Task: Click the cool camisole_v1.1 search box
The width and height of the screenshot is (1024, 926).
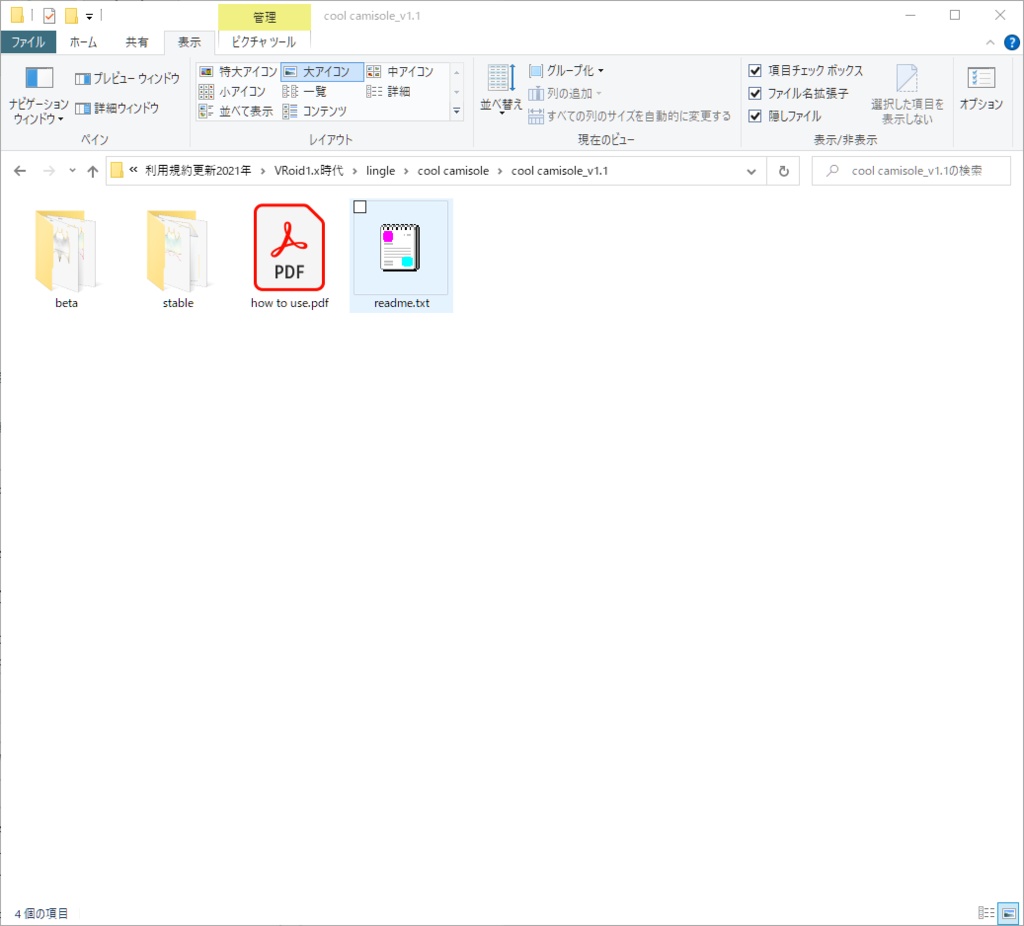Action: (x=911, y=171)
